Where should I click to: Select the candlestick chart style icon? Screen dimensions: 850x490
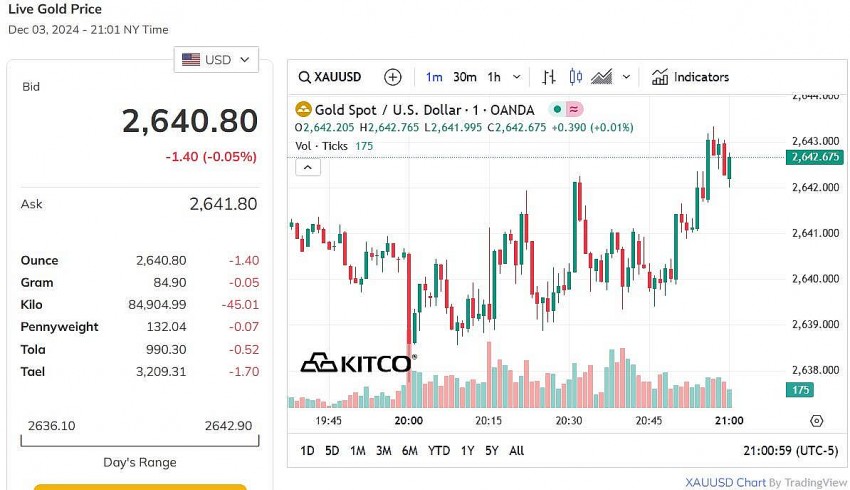(x=575, y=77)
